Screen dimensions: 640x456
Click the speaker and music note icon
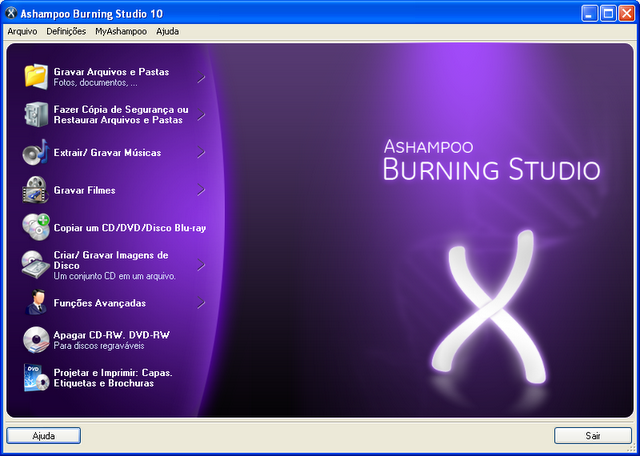(x=36, y=152)
